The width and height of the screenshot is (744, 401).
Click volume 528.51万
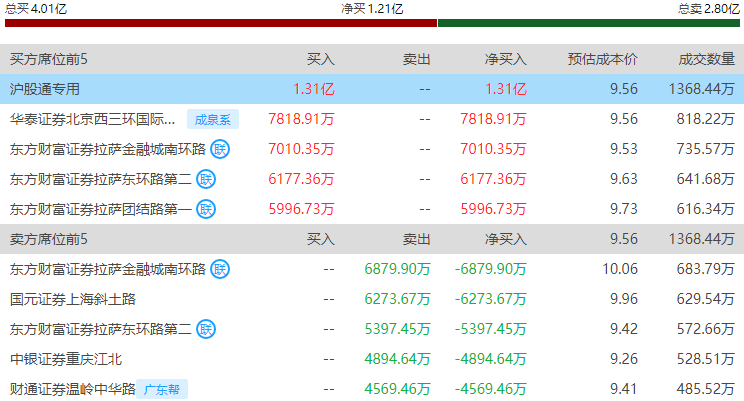click(706, 359)
